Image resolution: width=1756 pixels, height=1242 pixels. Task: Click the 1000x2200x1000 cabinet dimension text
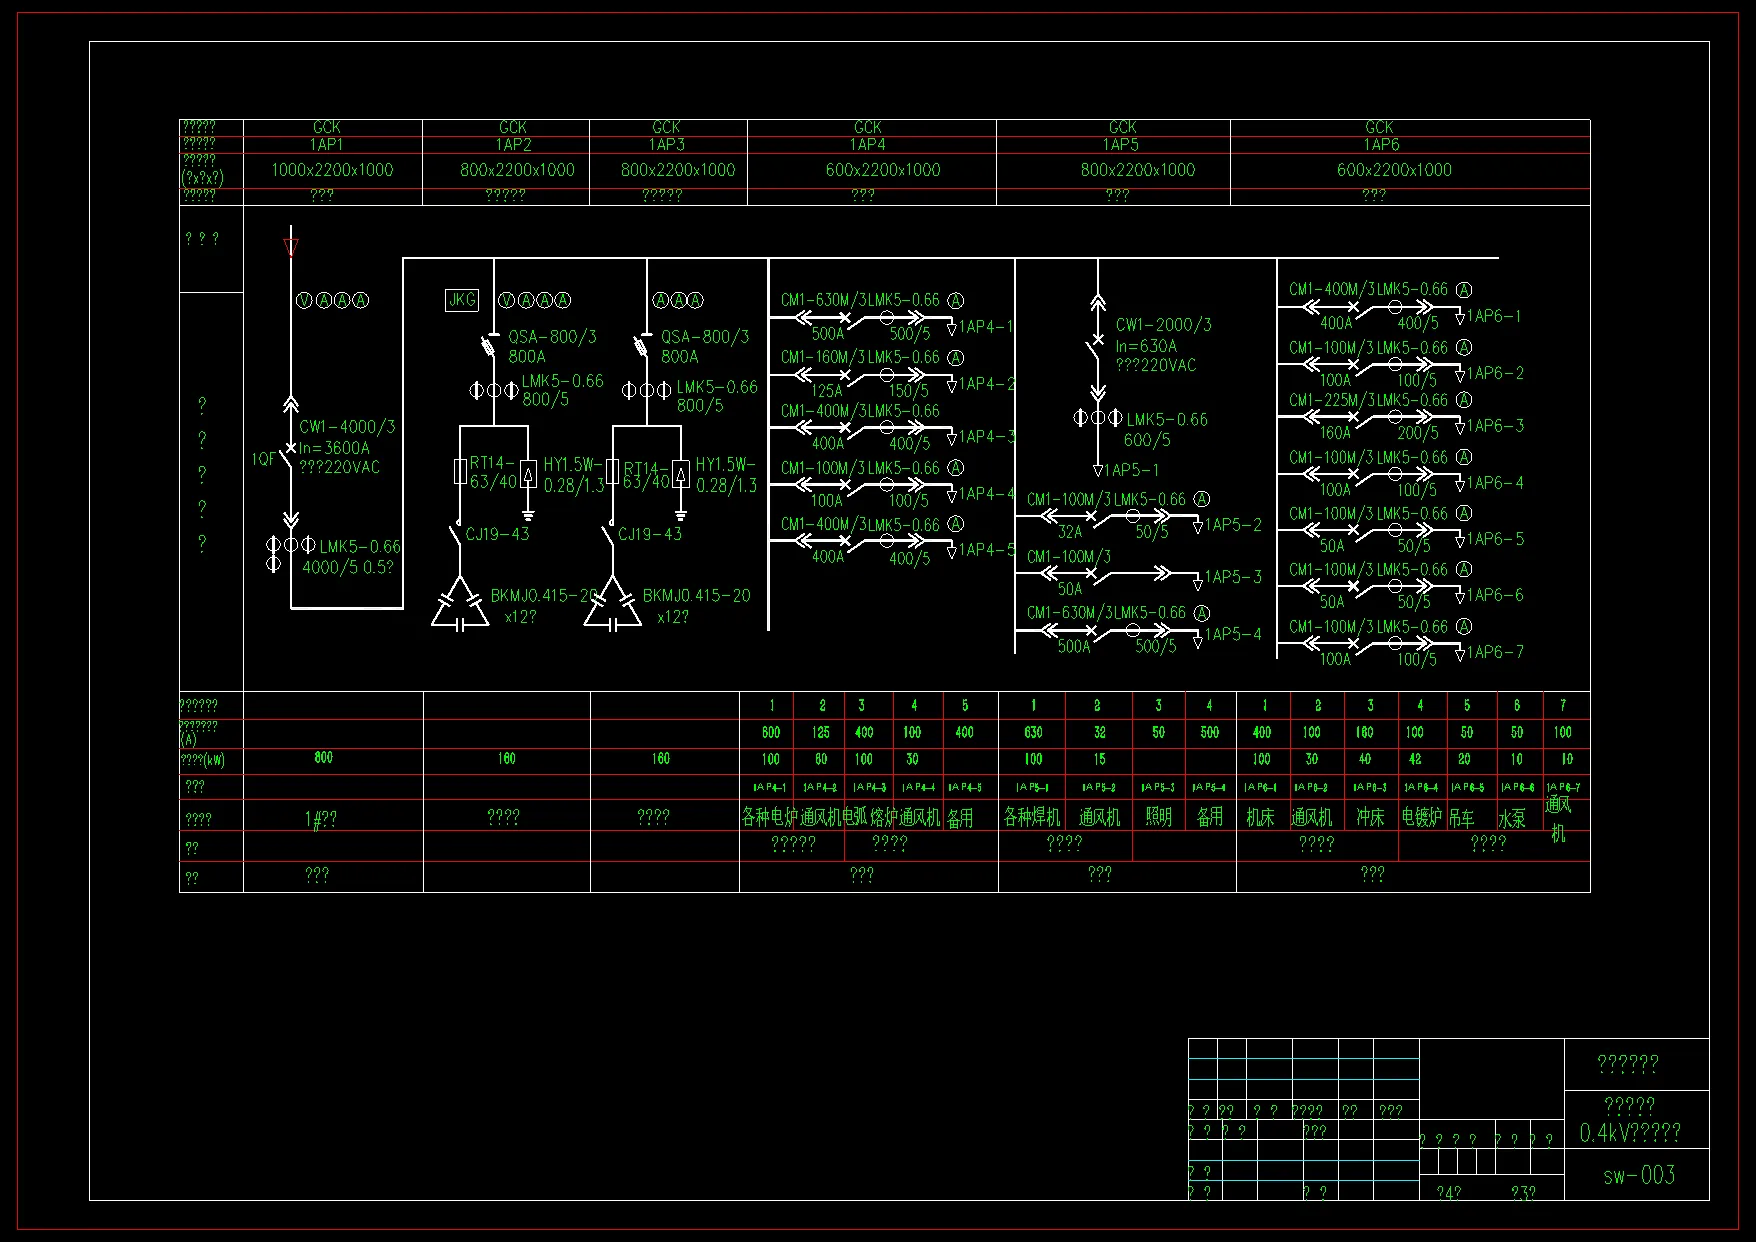click(332, 170)
